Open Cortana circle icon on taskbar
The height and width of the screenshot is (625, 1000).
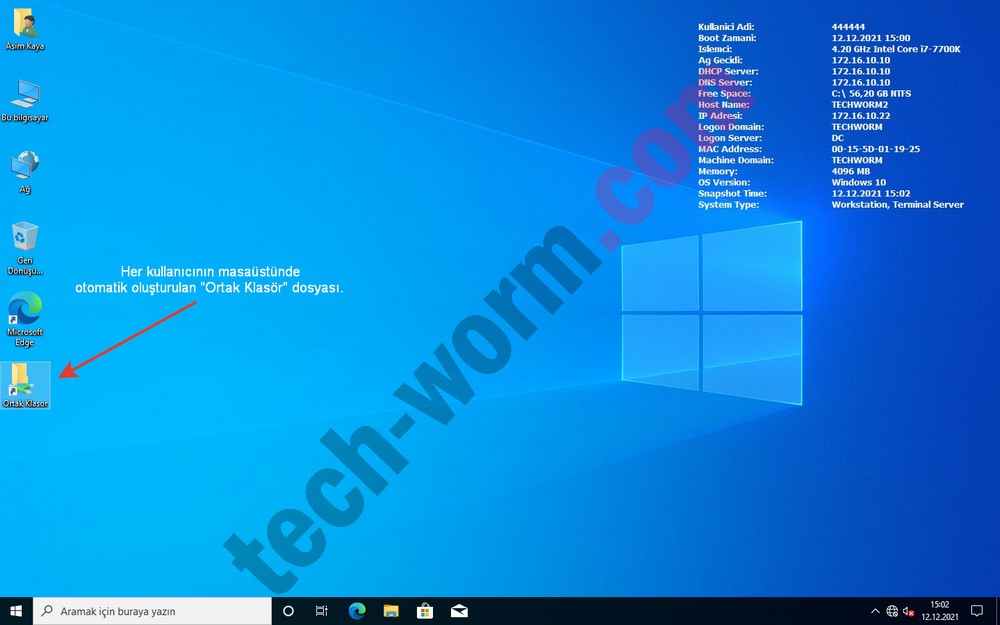(x=288, y=610)
